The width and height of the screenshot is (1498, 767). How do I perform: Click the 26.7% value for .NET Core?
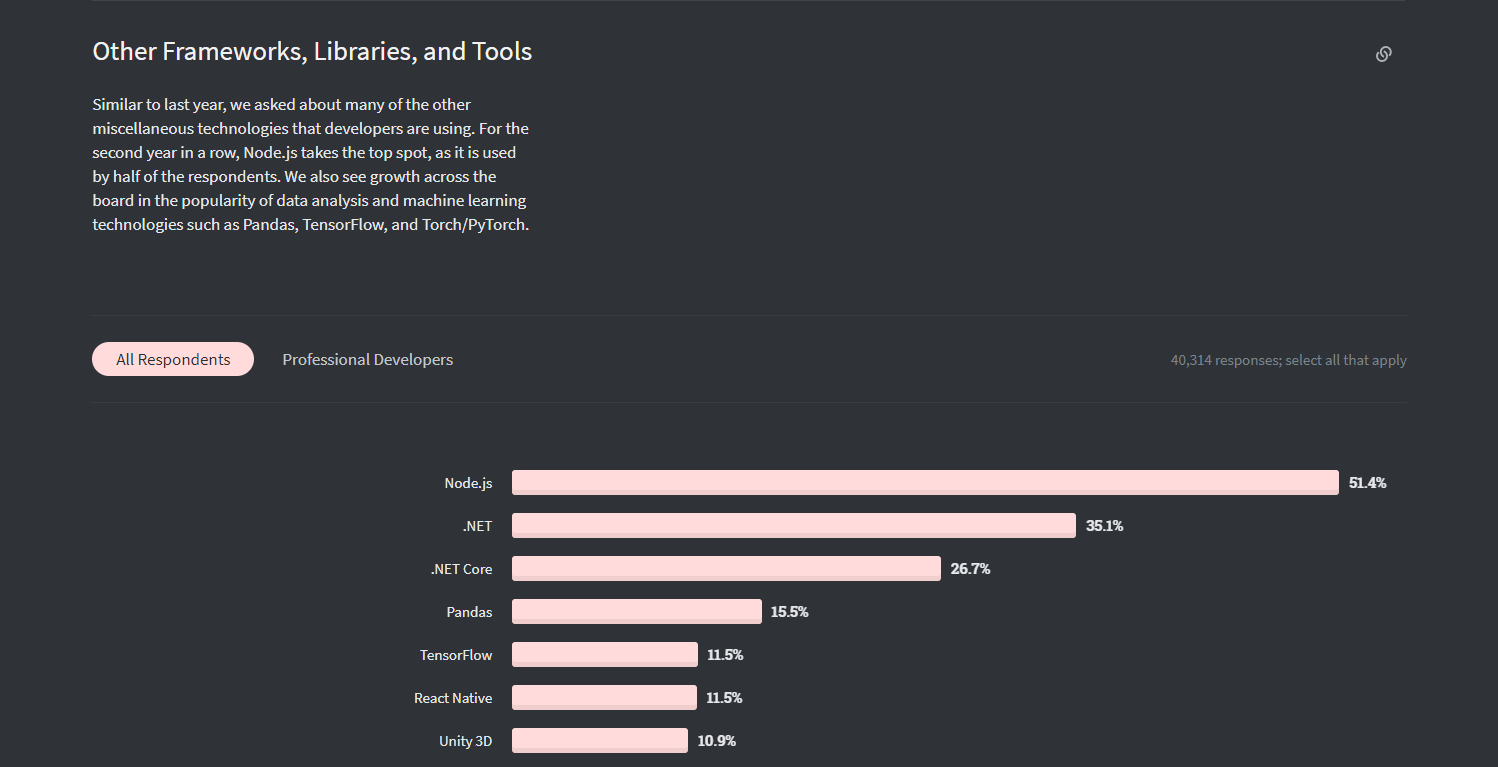click(x=970, y=569)
